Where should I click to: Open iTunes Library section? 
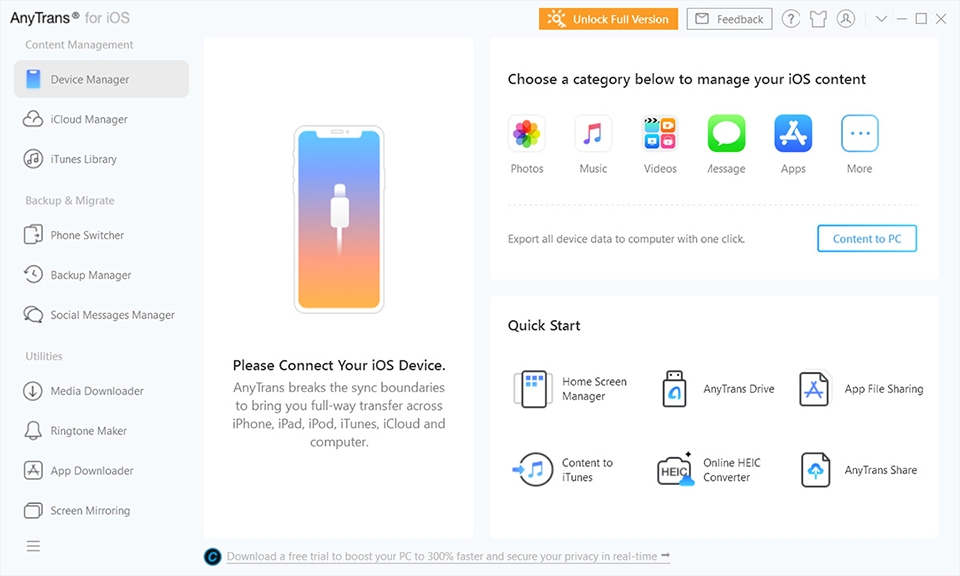[x=101, y=159]
